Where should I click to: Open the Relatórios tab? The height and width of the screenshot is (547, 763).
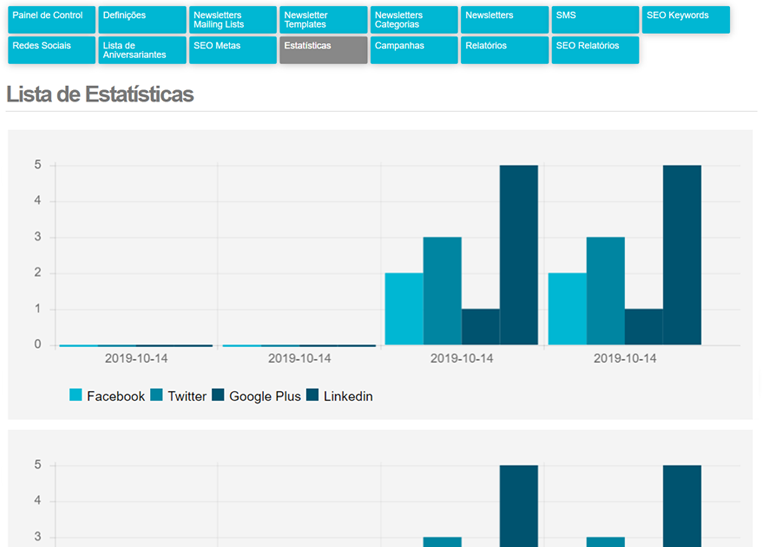505,50
